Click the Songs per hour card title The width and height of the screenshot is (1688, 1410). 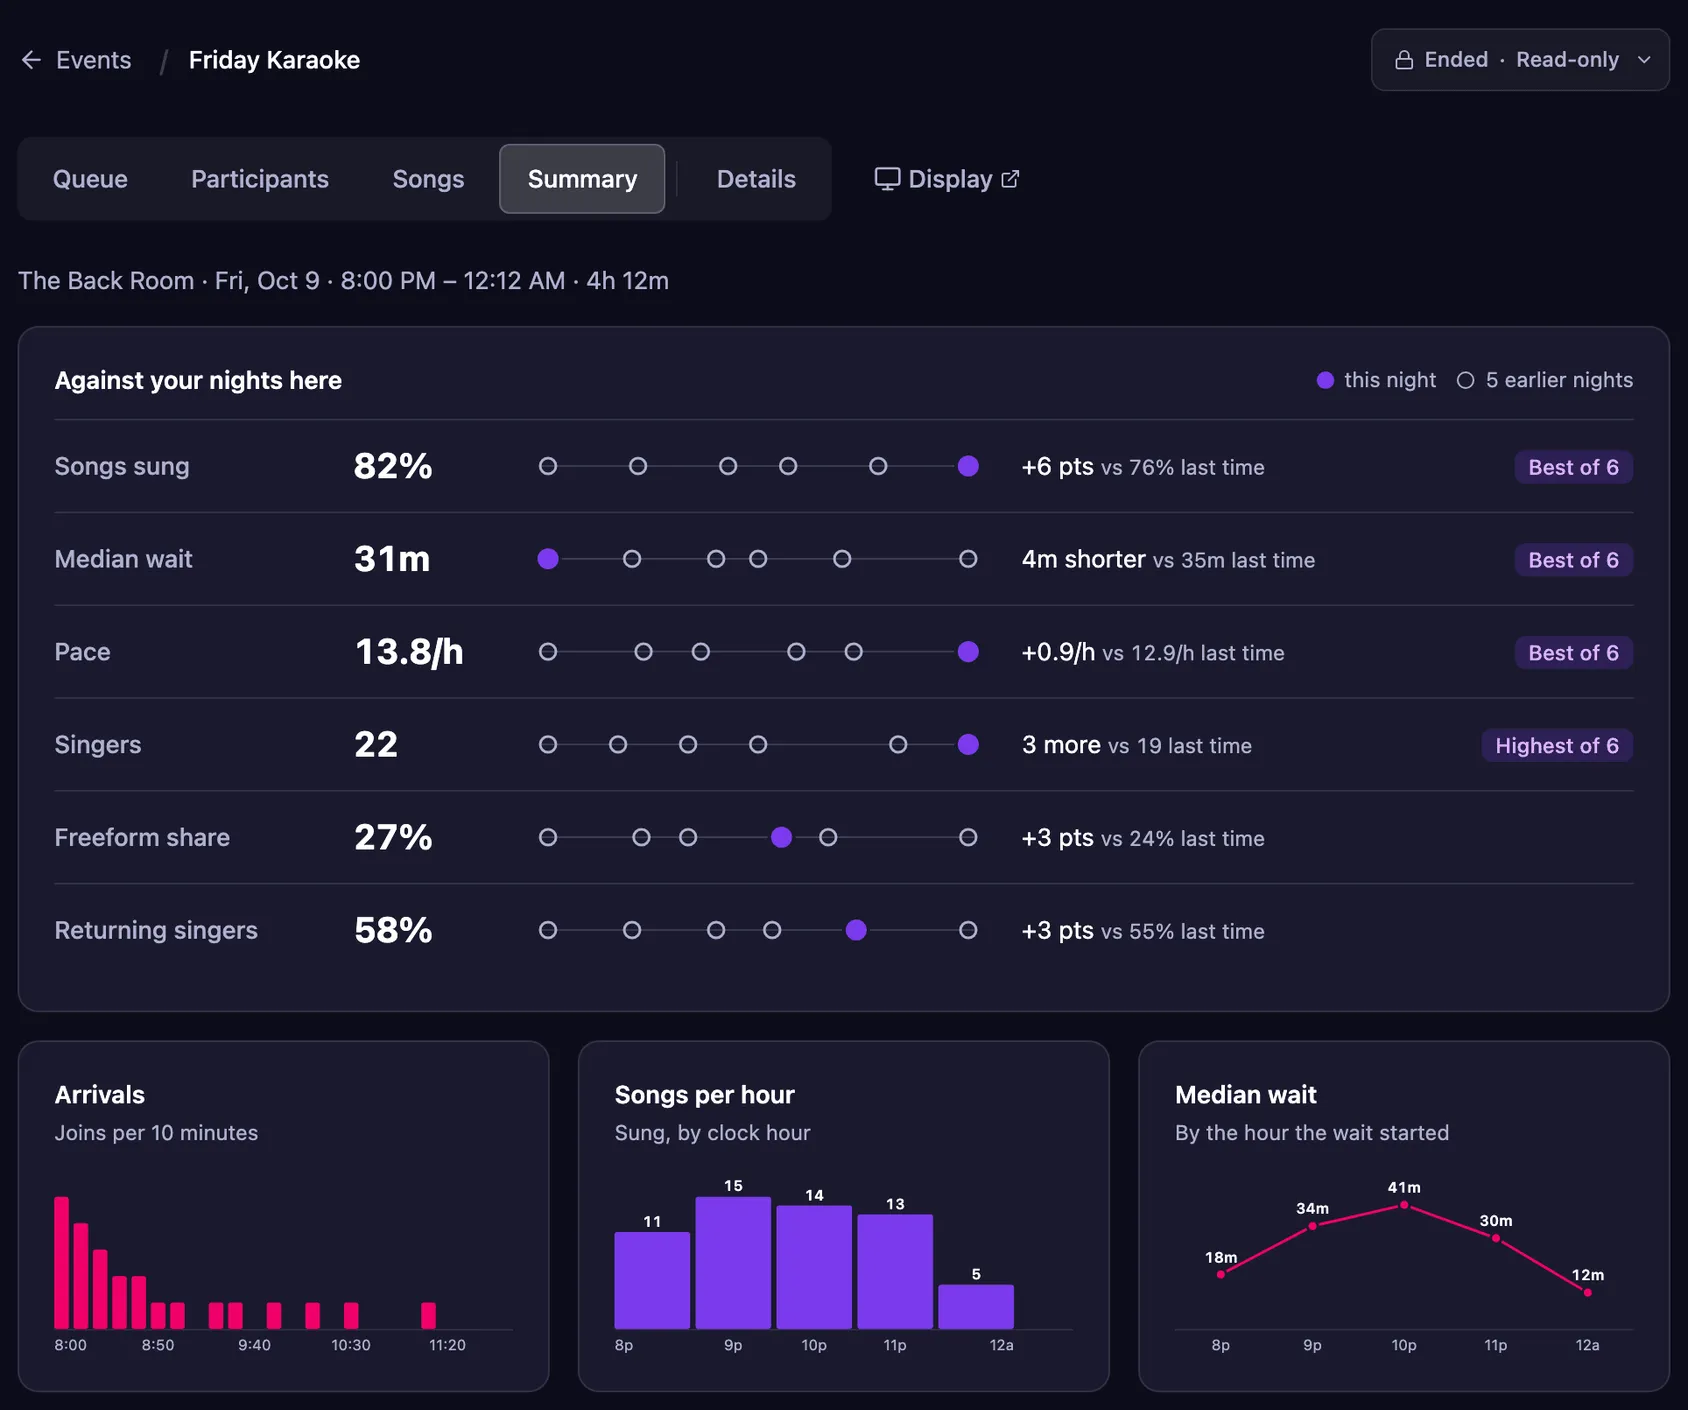pos(705,1095)
